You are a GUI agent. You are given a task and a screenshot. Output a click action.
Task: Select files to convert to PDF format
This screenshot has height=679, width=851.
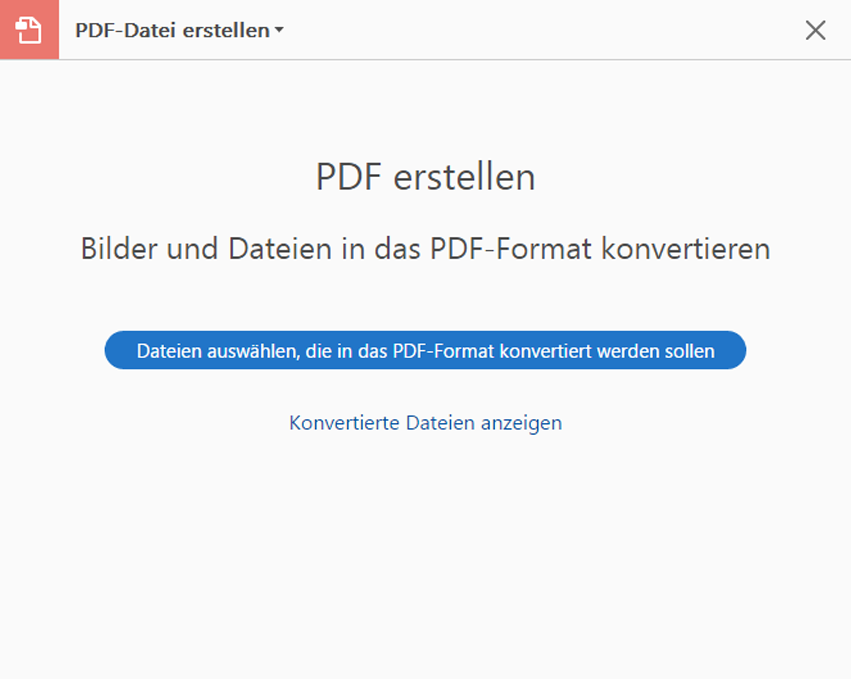pos(425,350)
